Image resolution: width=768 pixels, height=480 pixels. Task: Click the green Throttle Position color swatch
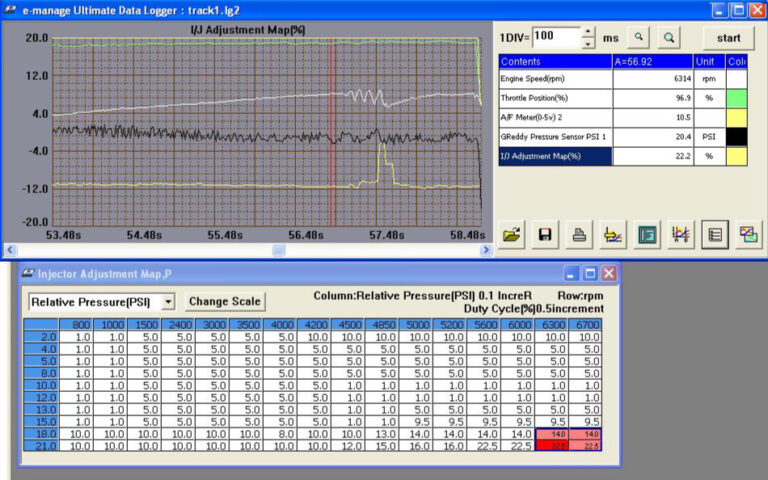pyautogui.click(x=737, y=98)
